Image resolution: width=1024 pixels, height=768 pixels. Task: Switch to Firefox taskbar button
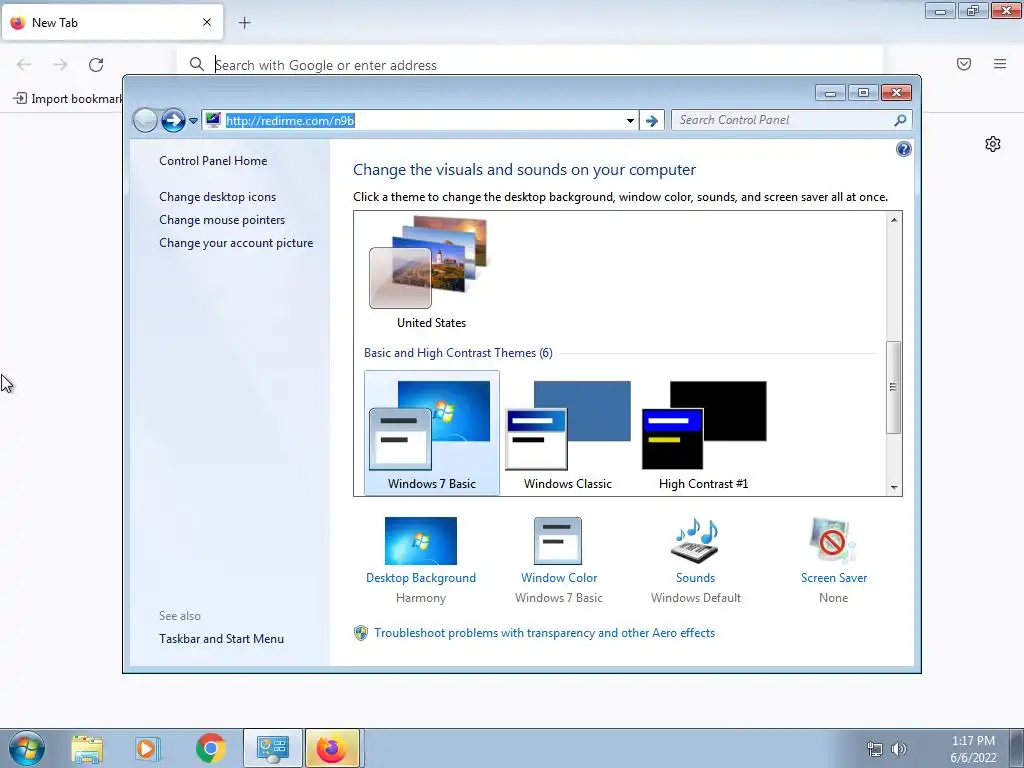332,748
